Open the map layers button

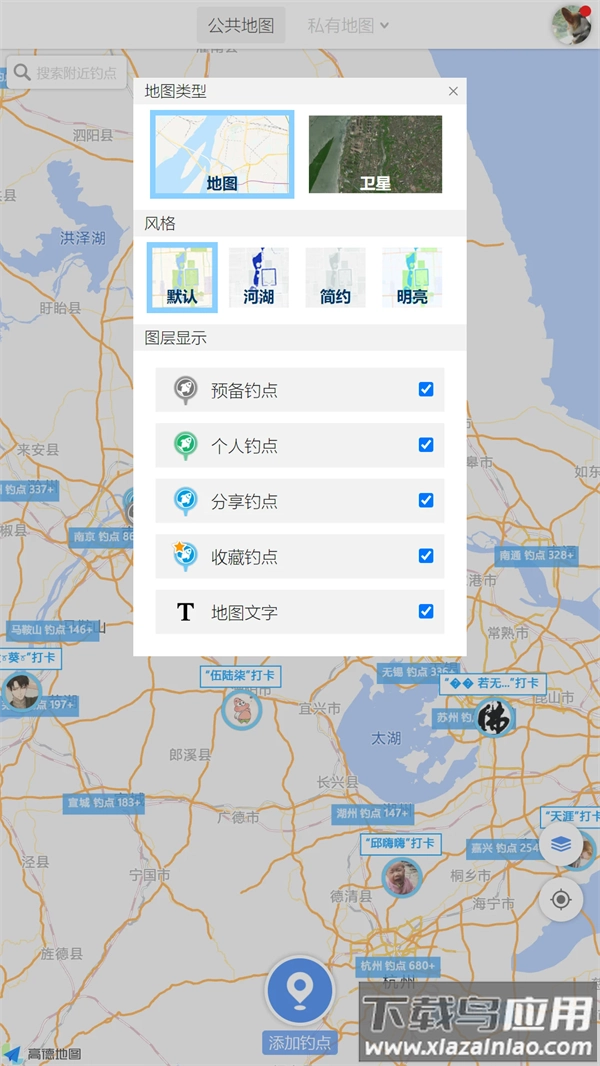coord(561,844)
